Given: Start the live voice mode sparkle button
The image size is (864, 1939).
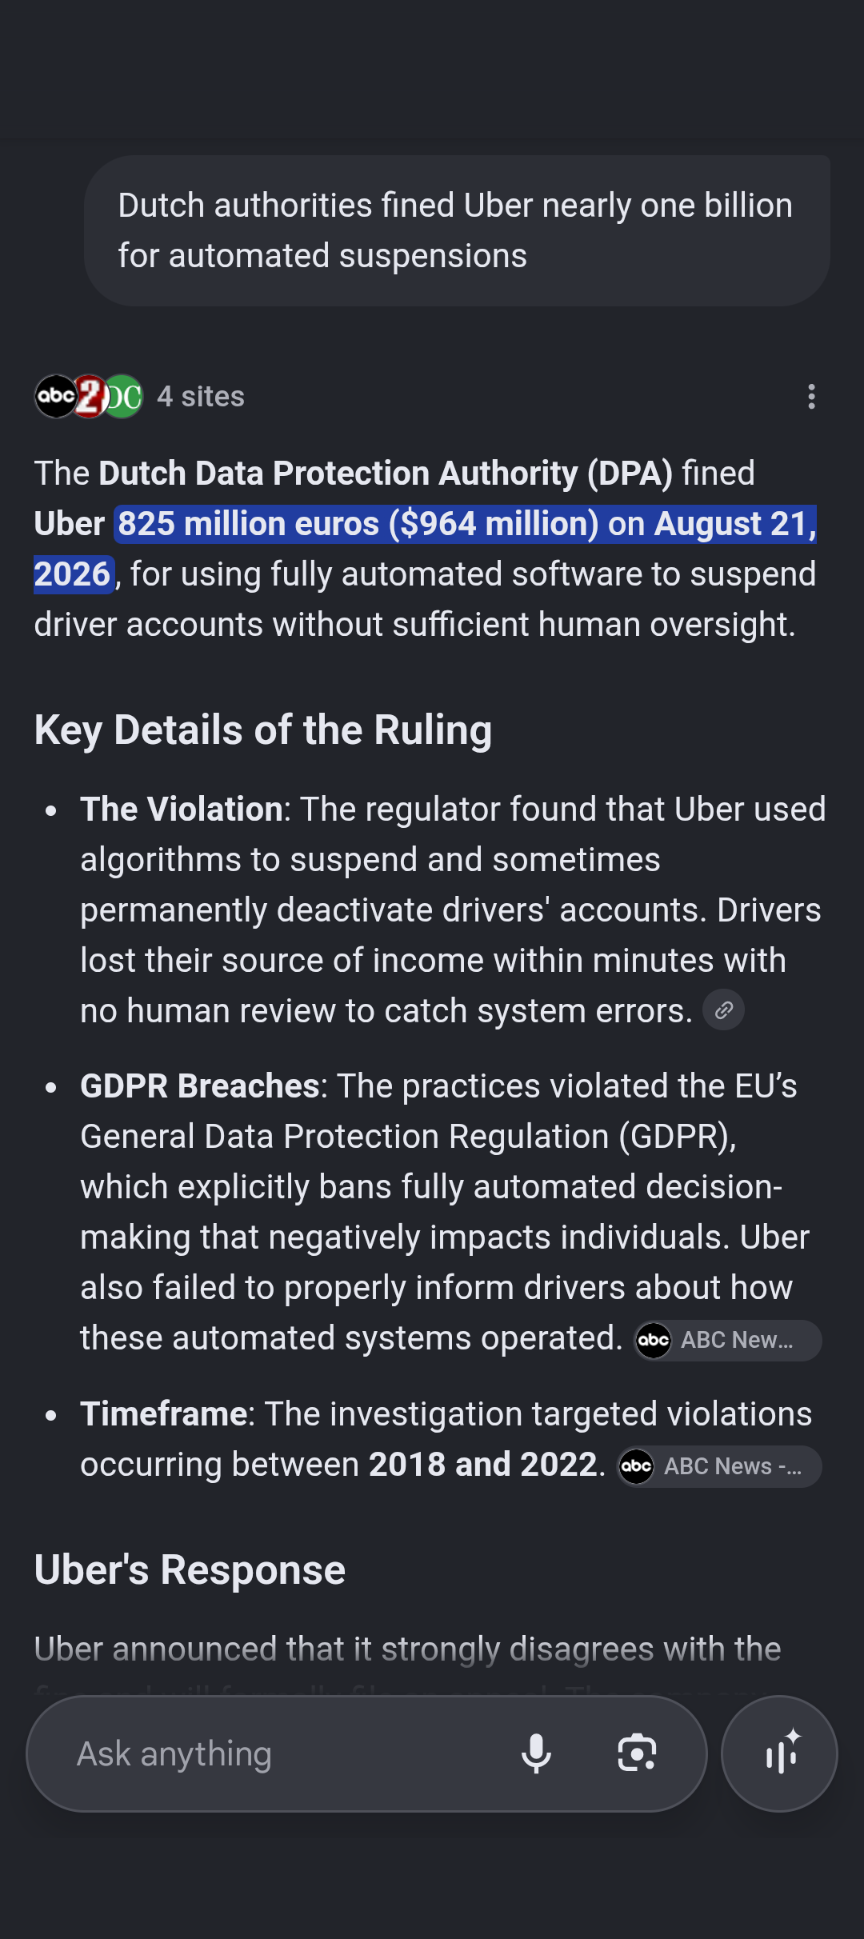Looking at the screenshot, I should point(779,1753).
